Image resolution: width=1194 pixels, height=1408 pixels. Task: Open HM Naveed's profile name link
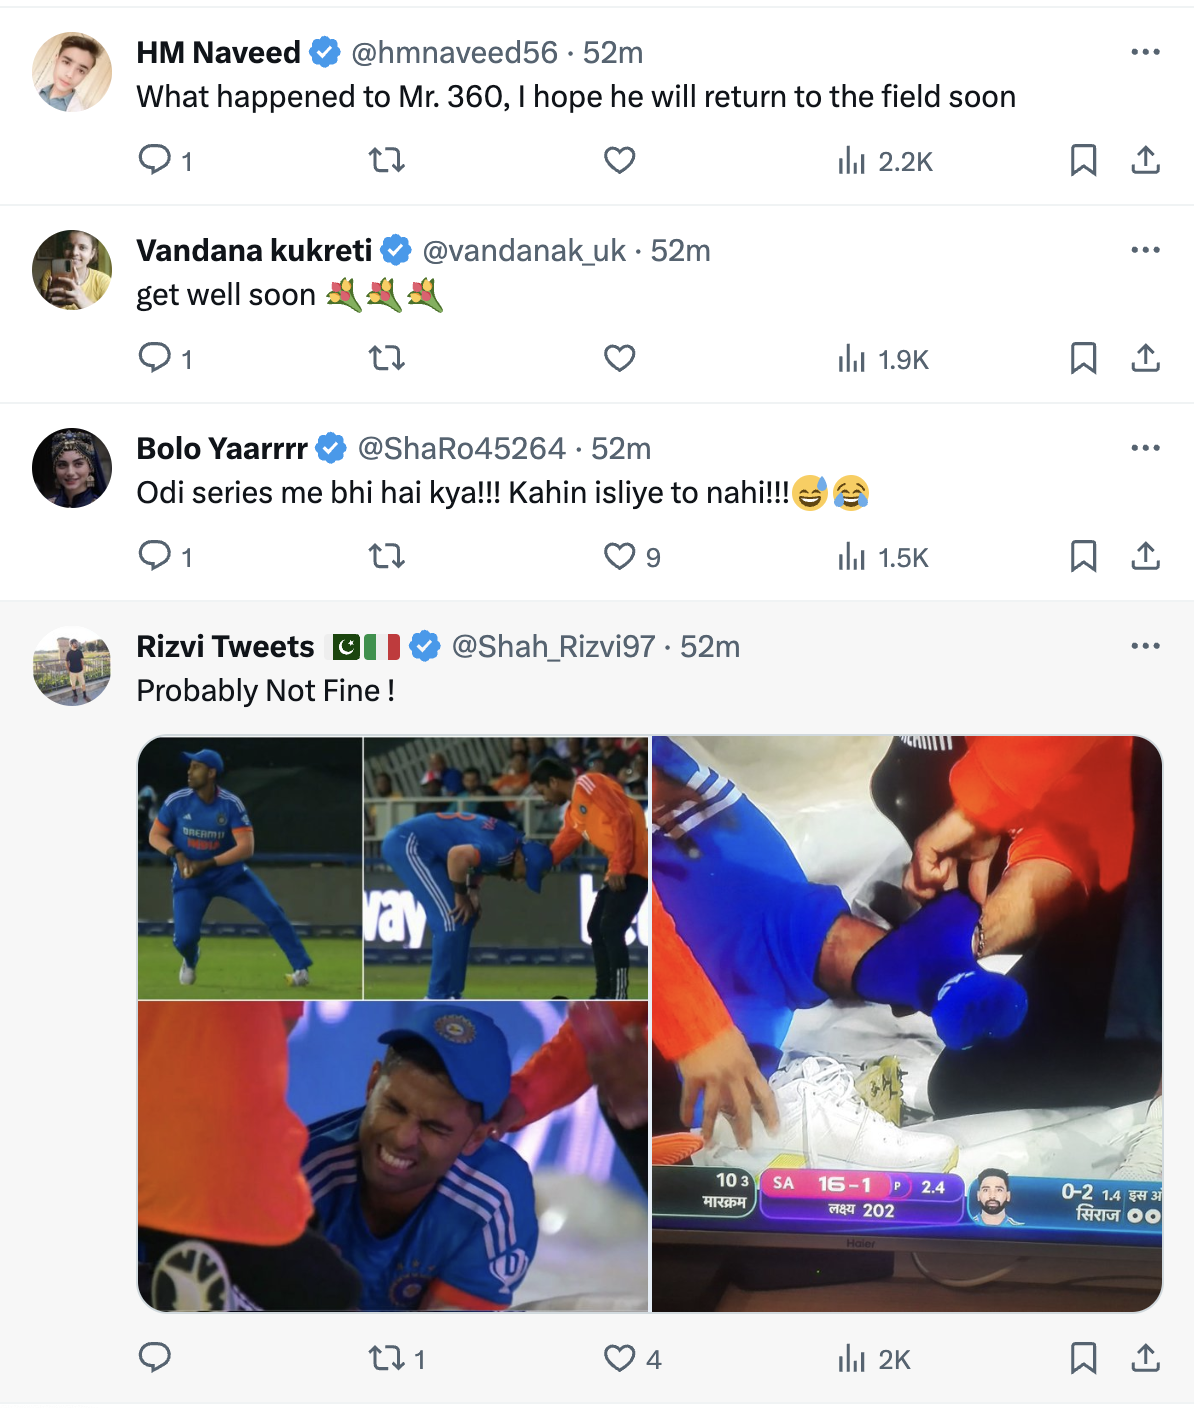click(218, 52)
